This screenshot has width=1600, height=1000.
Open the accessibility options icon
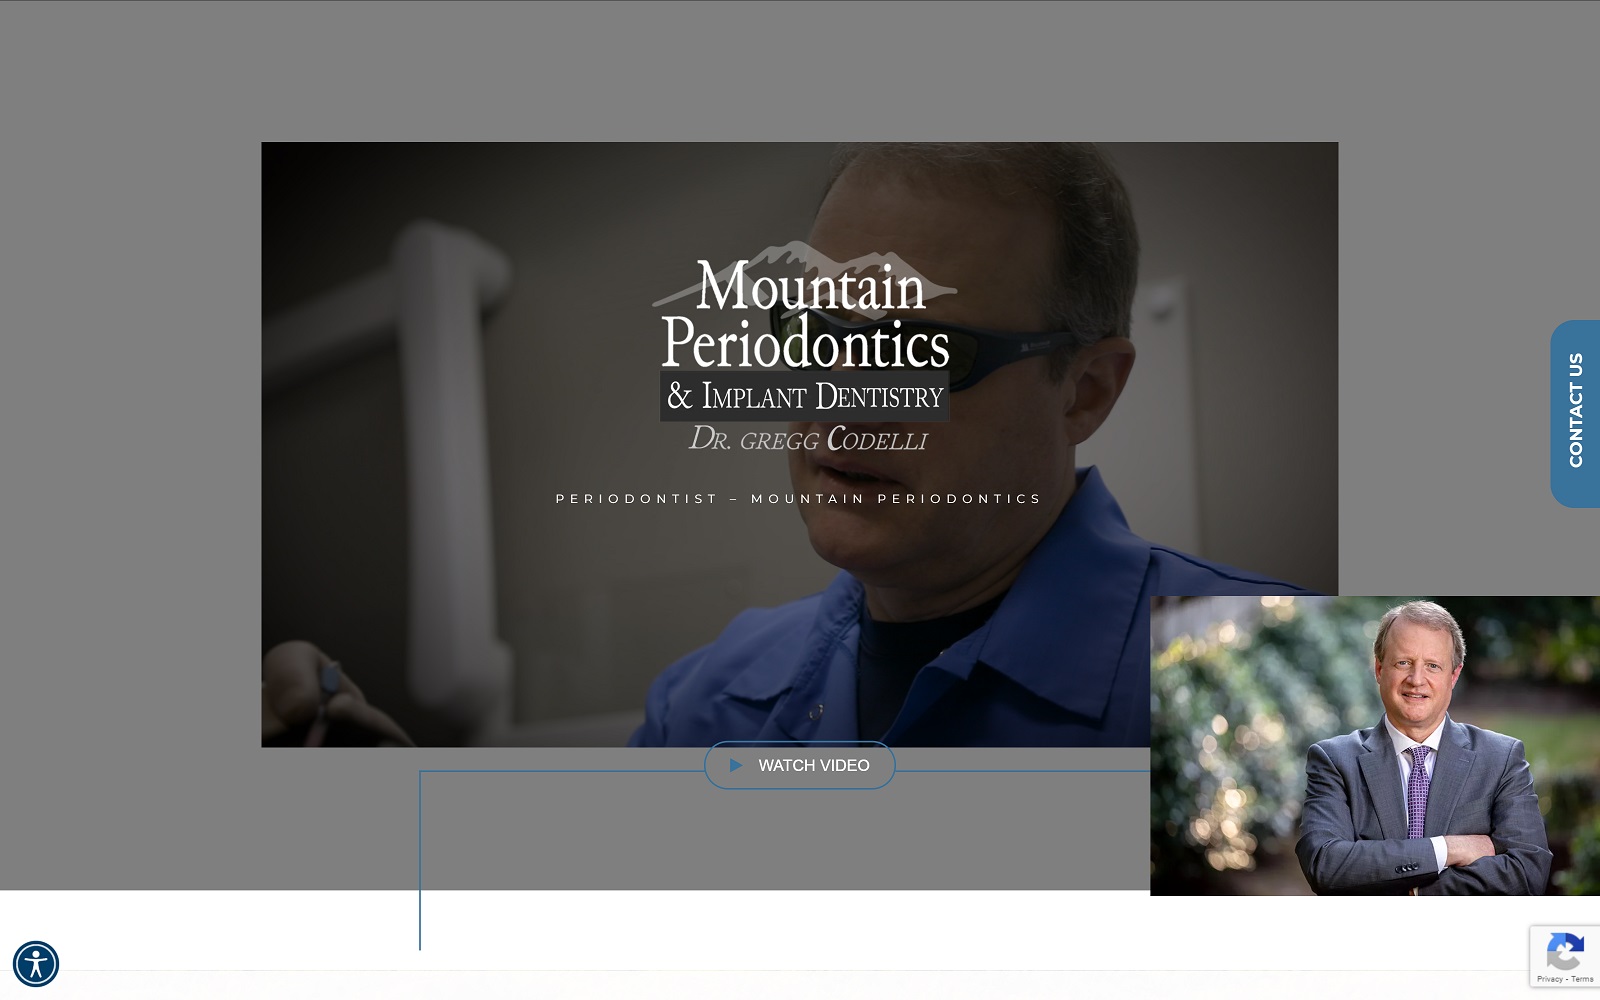tap(36, 964)
